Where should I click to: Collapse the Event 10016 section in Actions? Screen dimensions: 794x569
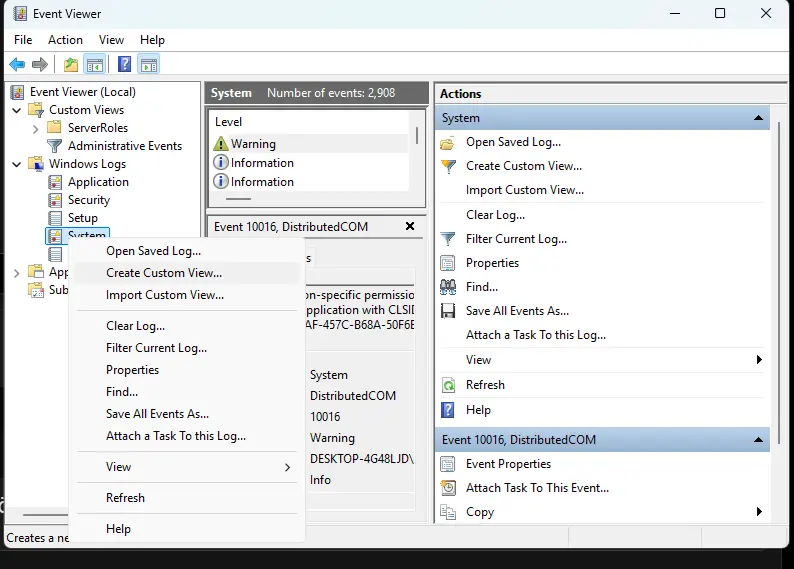758,440
